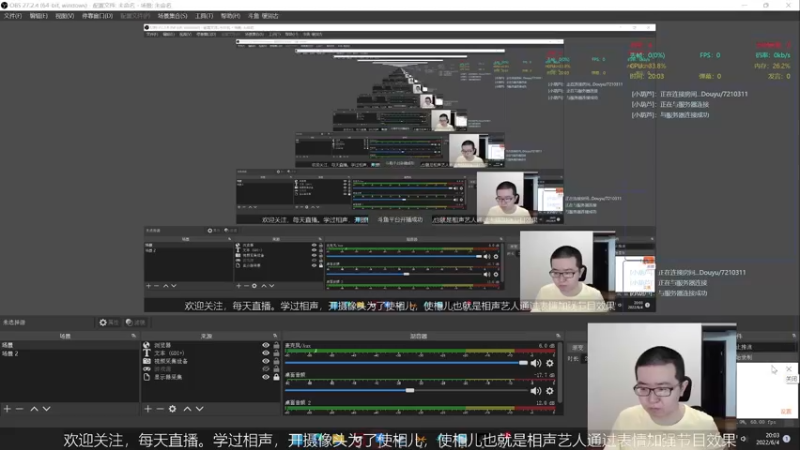Open the 渐变 transition dropdown
Screen dimensions: 800x450
click(577, 347)
